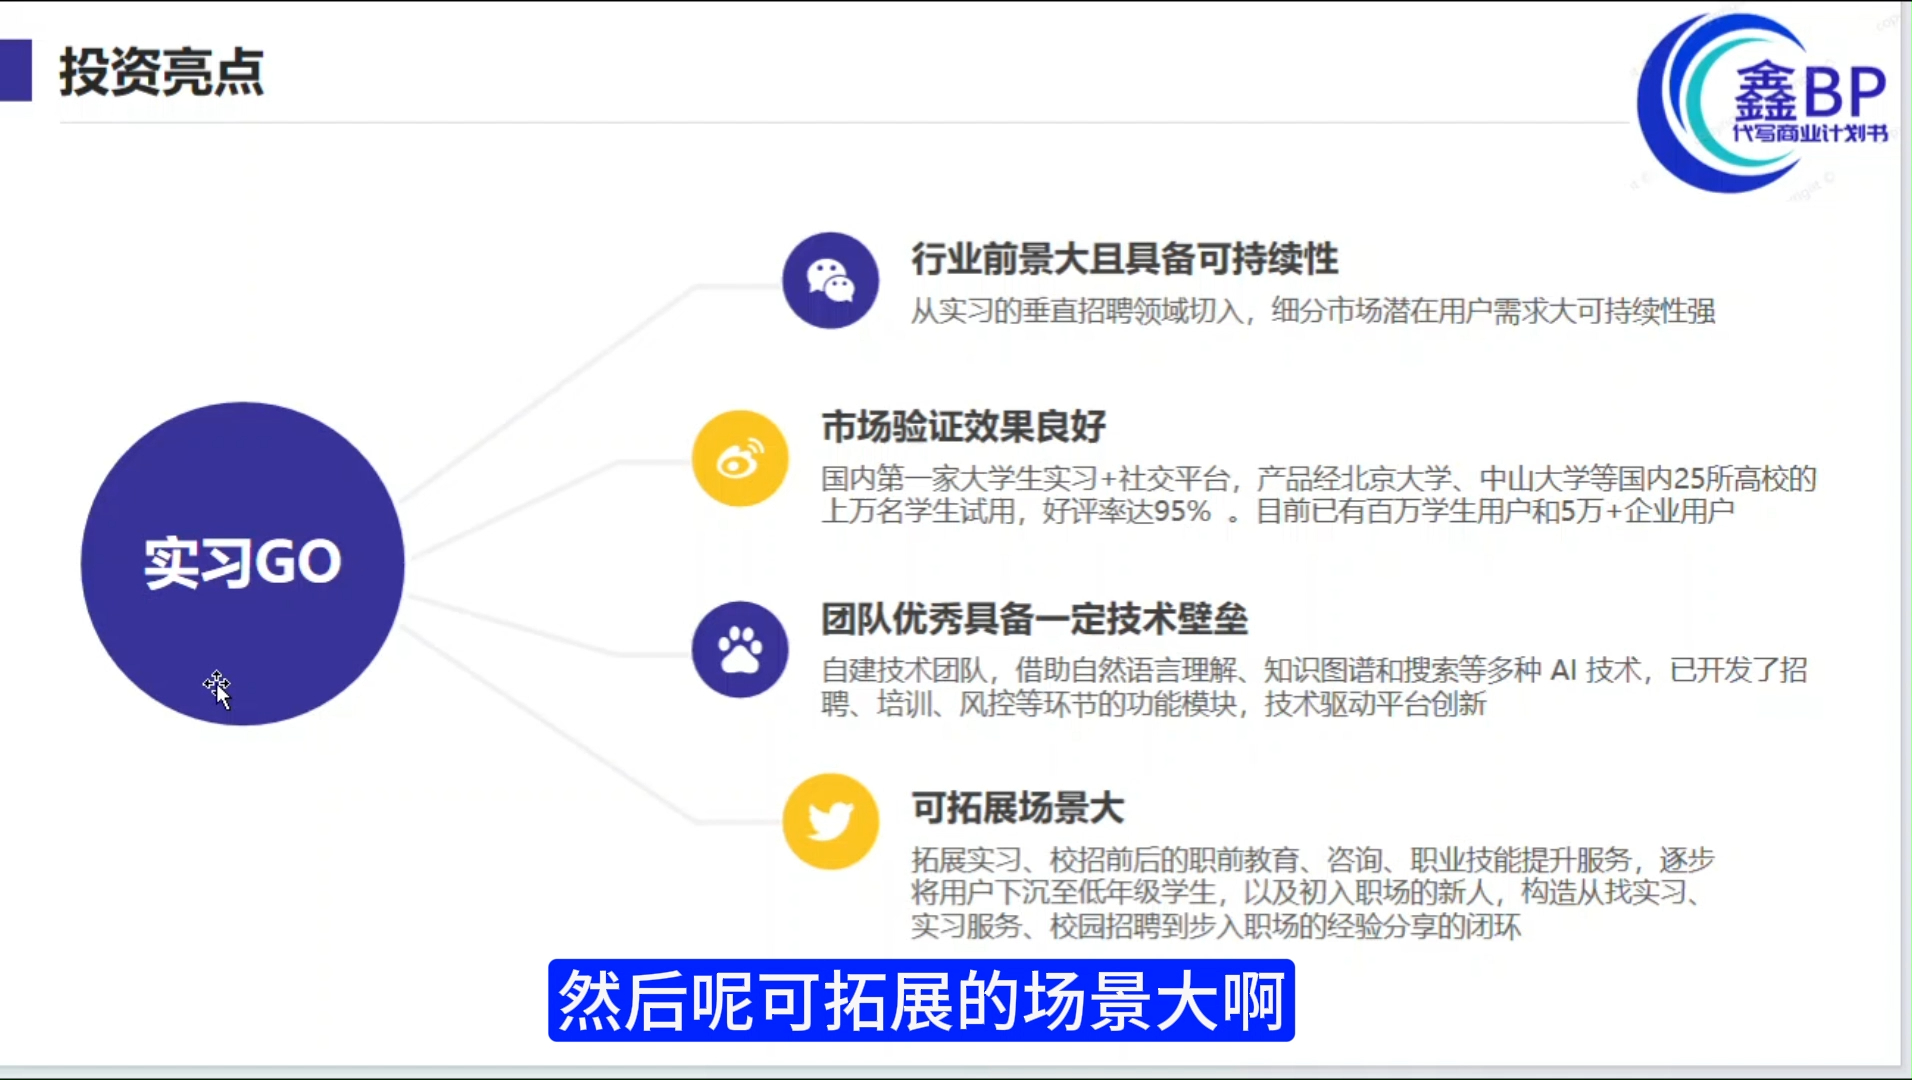Select heading 可拓展场景大
This screenshot has height=1080, width=1912.
click(x=1017, y=808)
